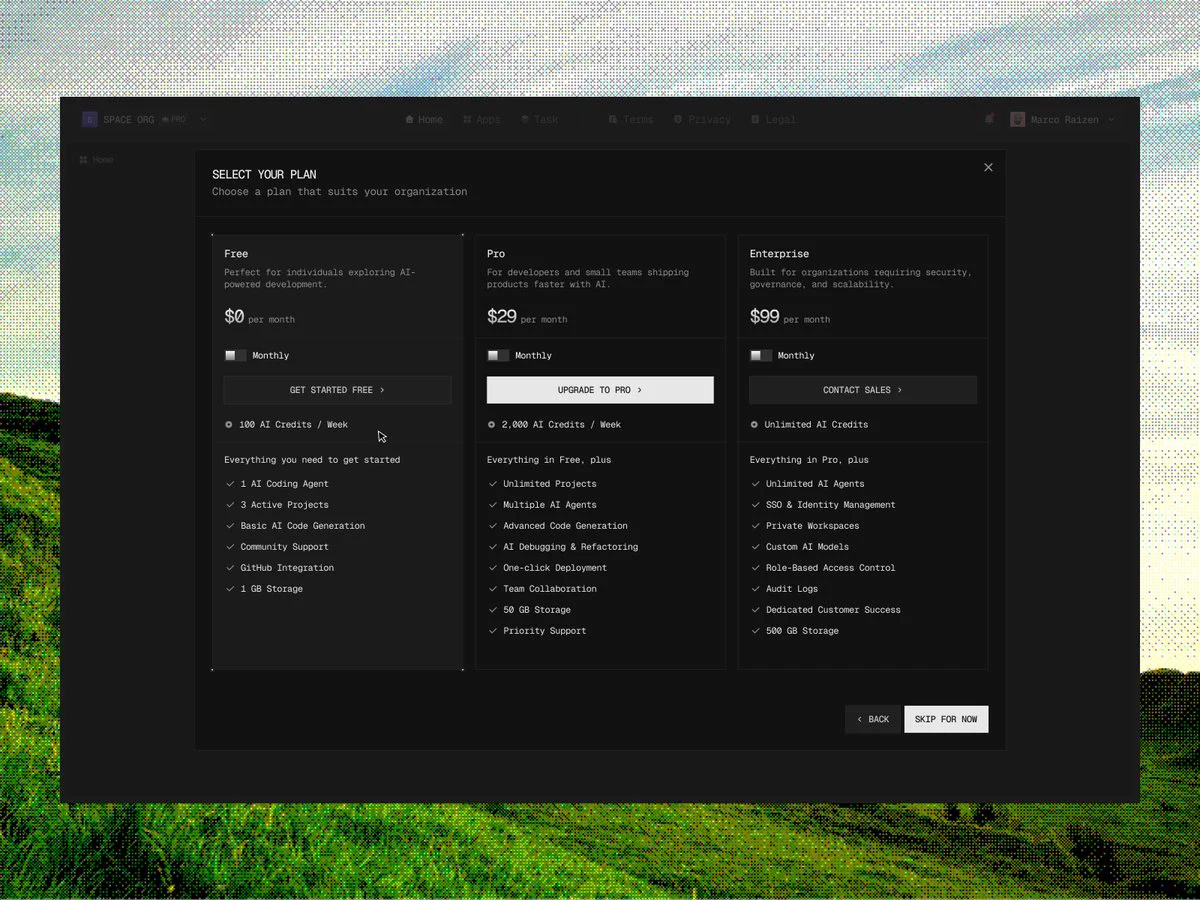This screenshot has height=900, width=1200.
Task: Click Contact Sales
Action: pyautogui.click(x=863, y=390)
